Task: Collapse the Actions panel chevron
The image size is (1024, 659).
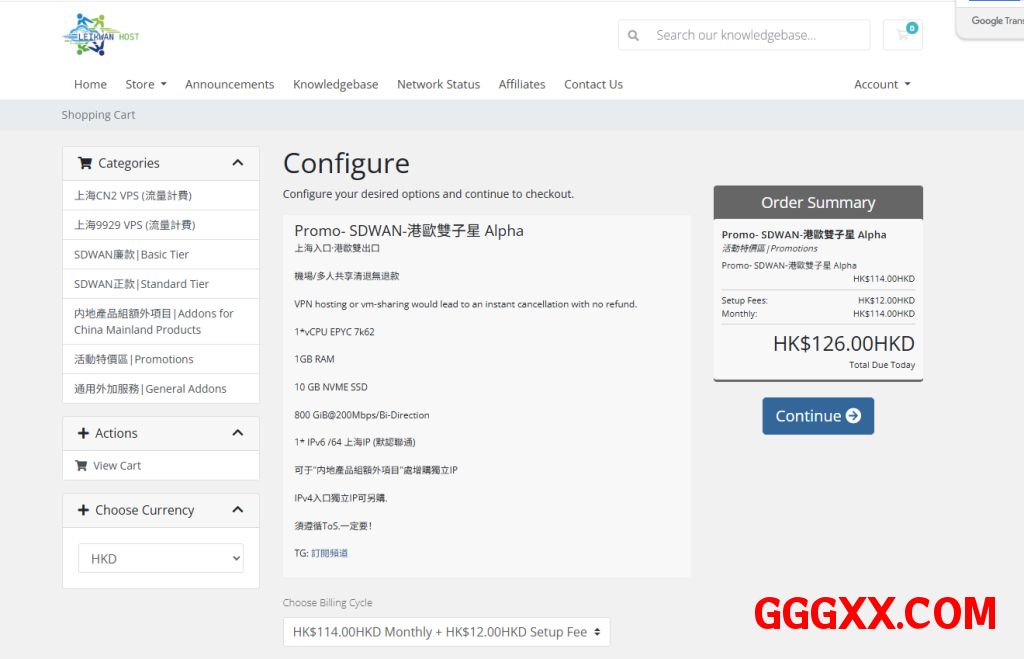Action: point(237,433)
